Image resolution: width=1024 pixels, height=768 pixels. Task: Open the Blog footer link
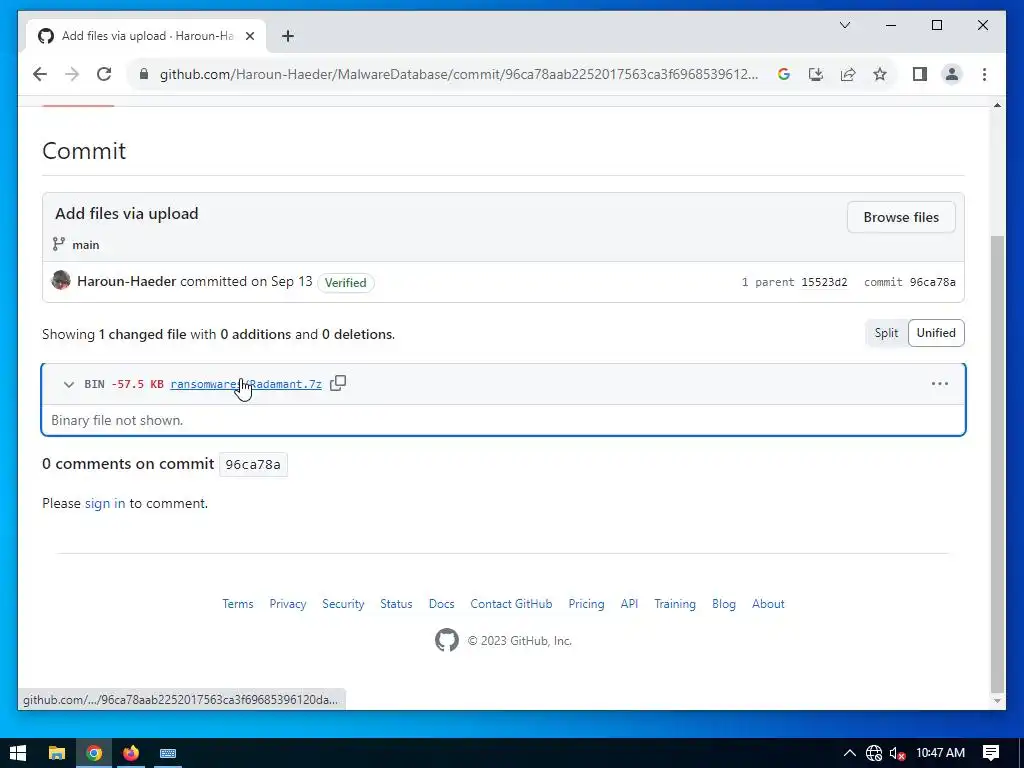tap(724, 604)
